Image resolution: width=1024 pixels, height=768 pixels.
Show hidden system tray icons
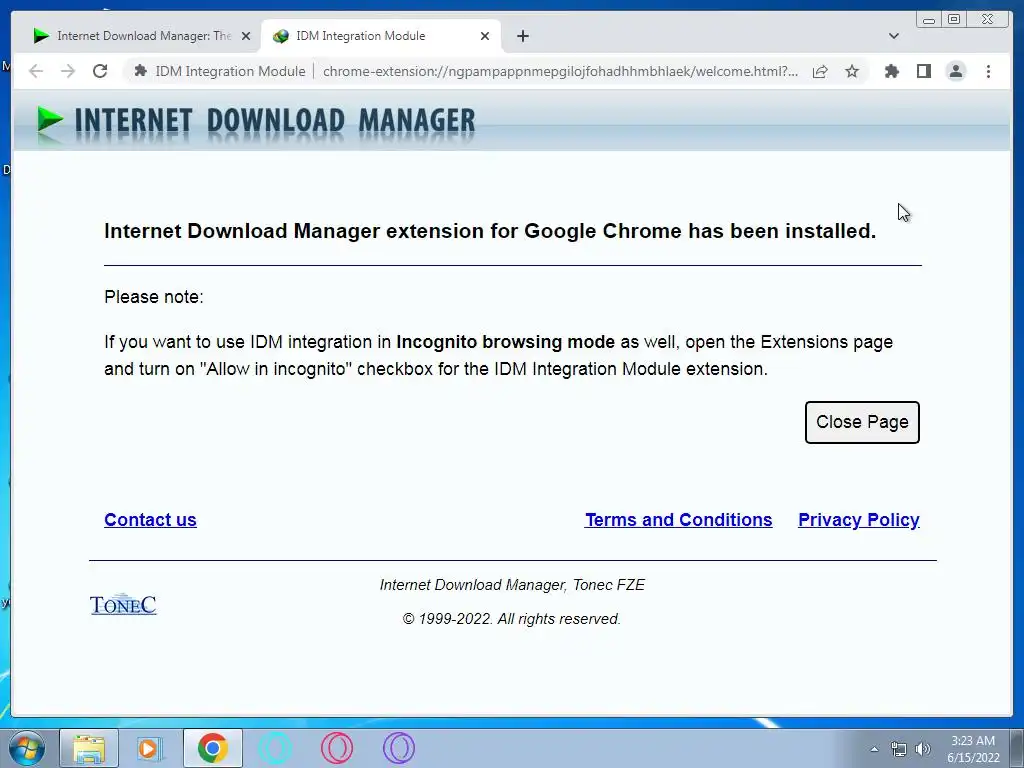pos(874,749)
